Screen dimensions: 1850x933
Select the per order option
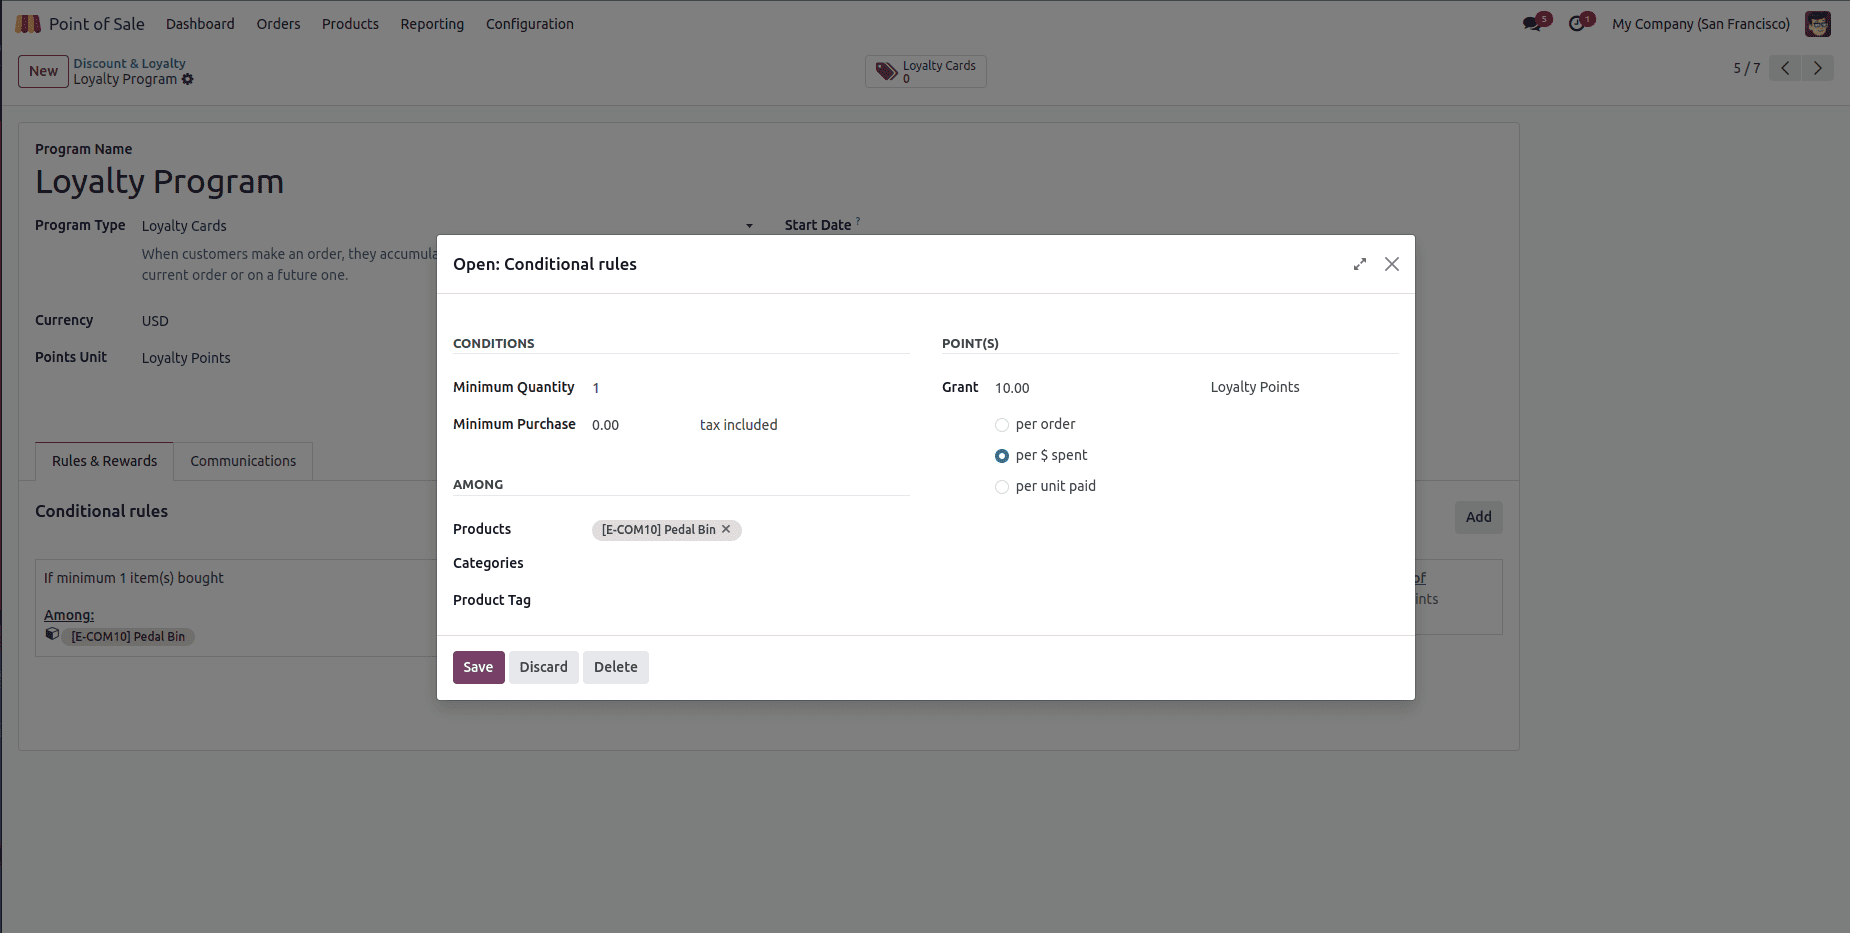1002,425
